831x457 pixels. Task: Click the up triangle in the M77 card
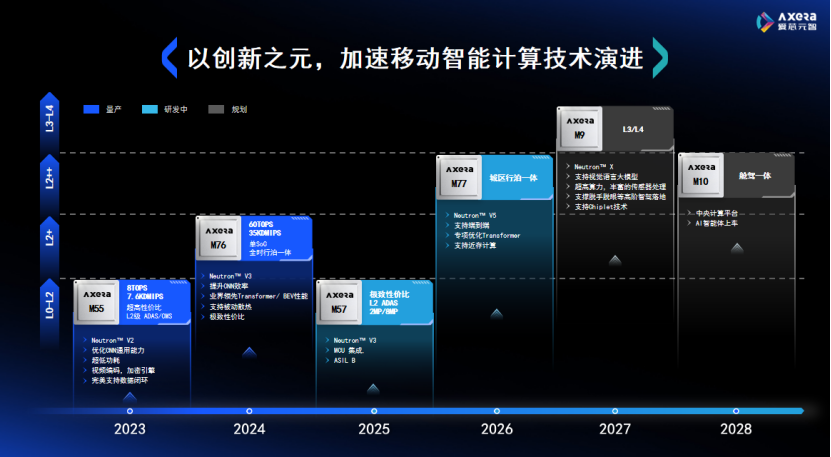point(497,314)
